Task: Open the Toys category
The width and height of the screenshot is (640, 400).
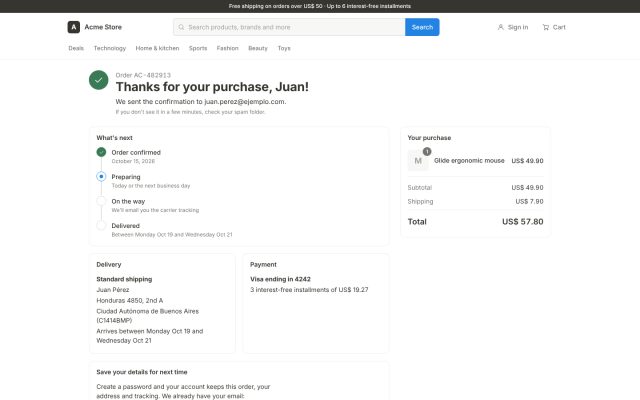Action: pos(284,48)
